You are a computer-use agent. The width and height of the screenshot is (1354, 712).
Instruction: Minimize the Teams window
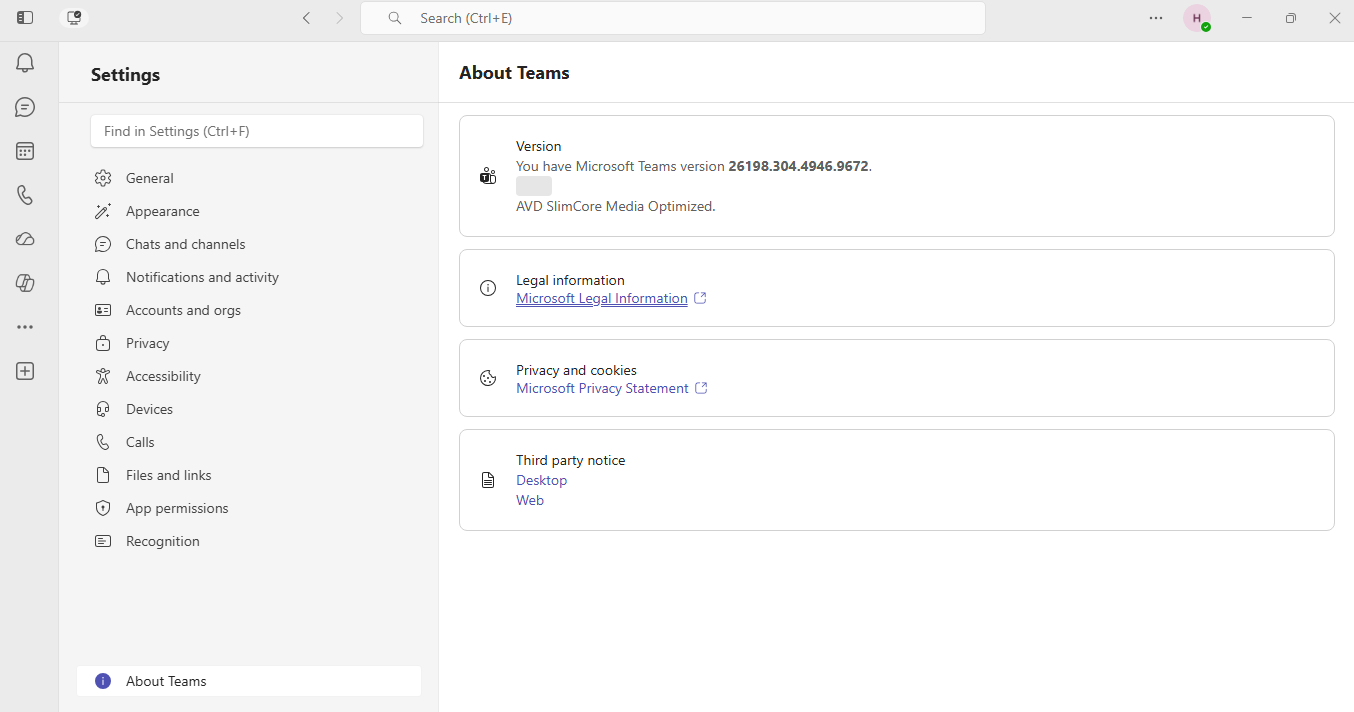pyautogui.click(x=1247, y=18)
